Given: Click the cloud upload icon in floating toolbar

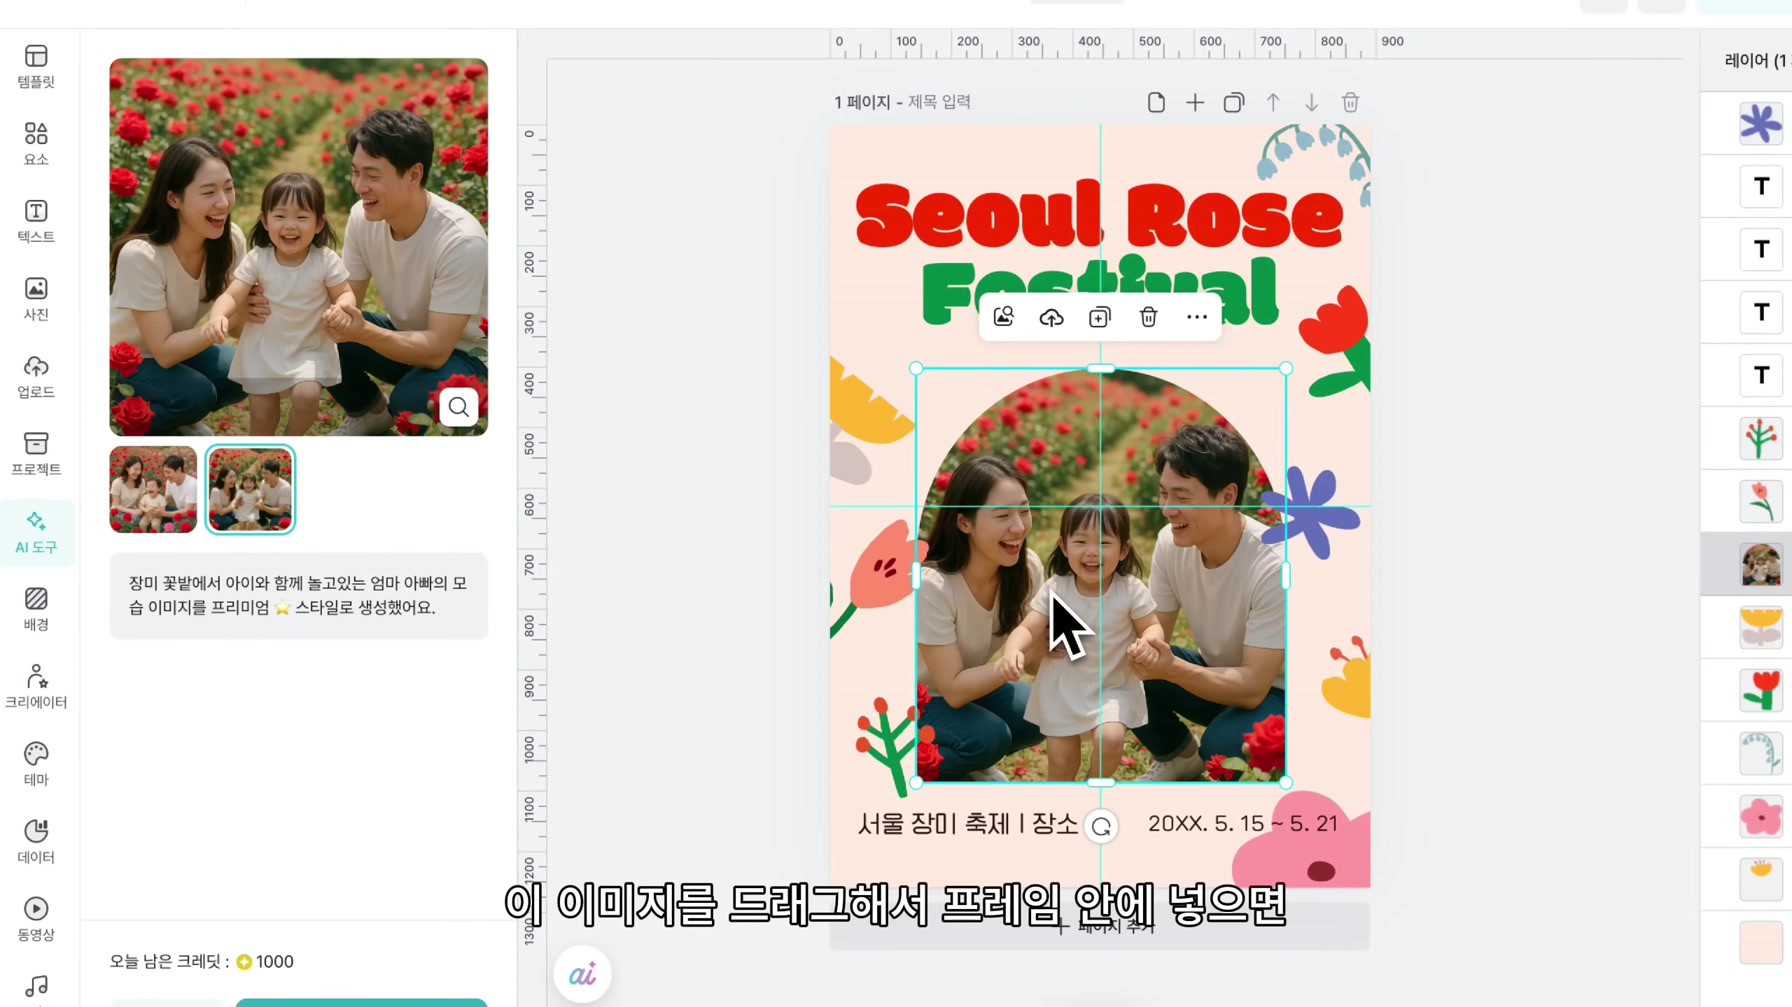Looking at the screenshot, I should [x=1051, y=317].
